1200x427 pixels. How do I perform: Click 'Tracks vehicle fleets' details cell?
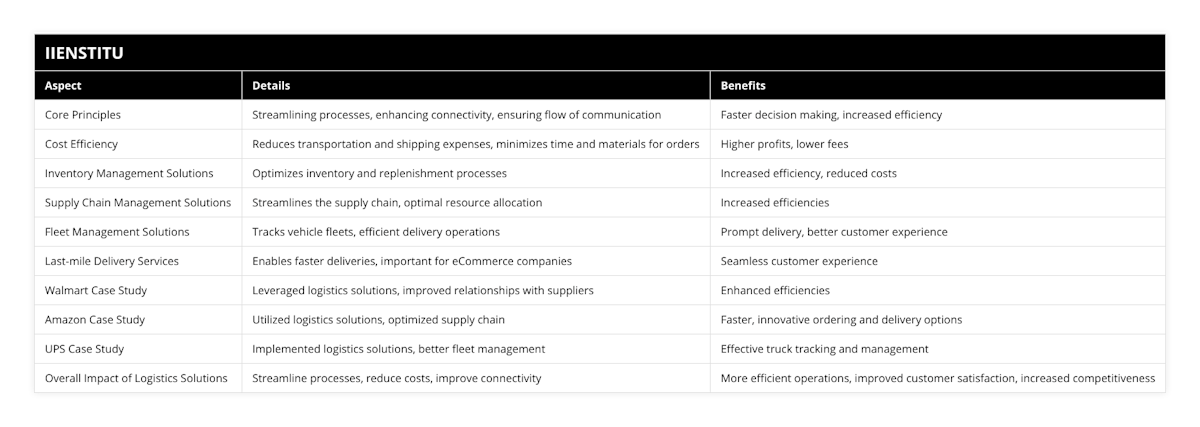click(376, 232)
